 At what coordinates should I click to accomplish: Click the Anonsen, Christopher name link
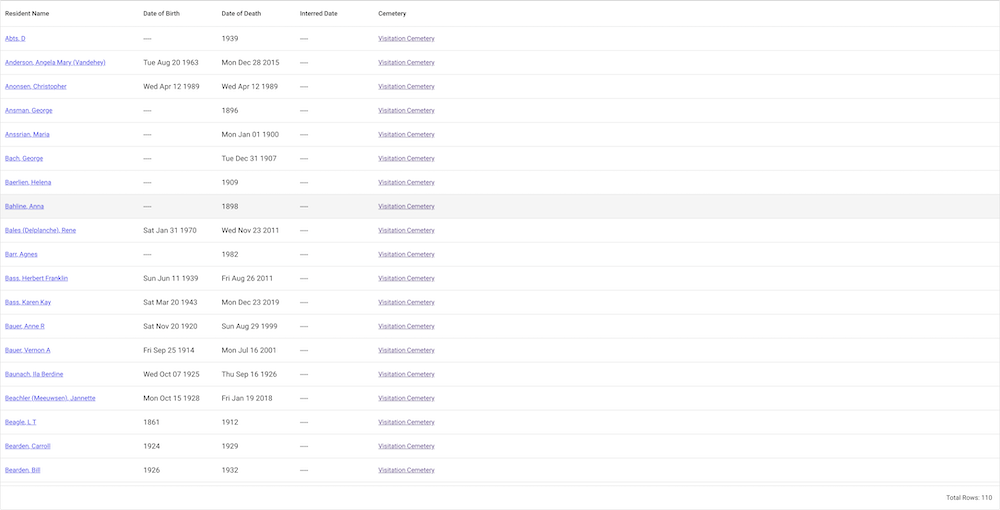[x=36, y=86]
